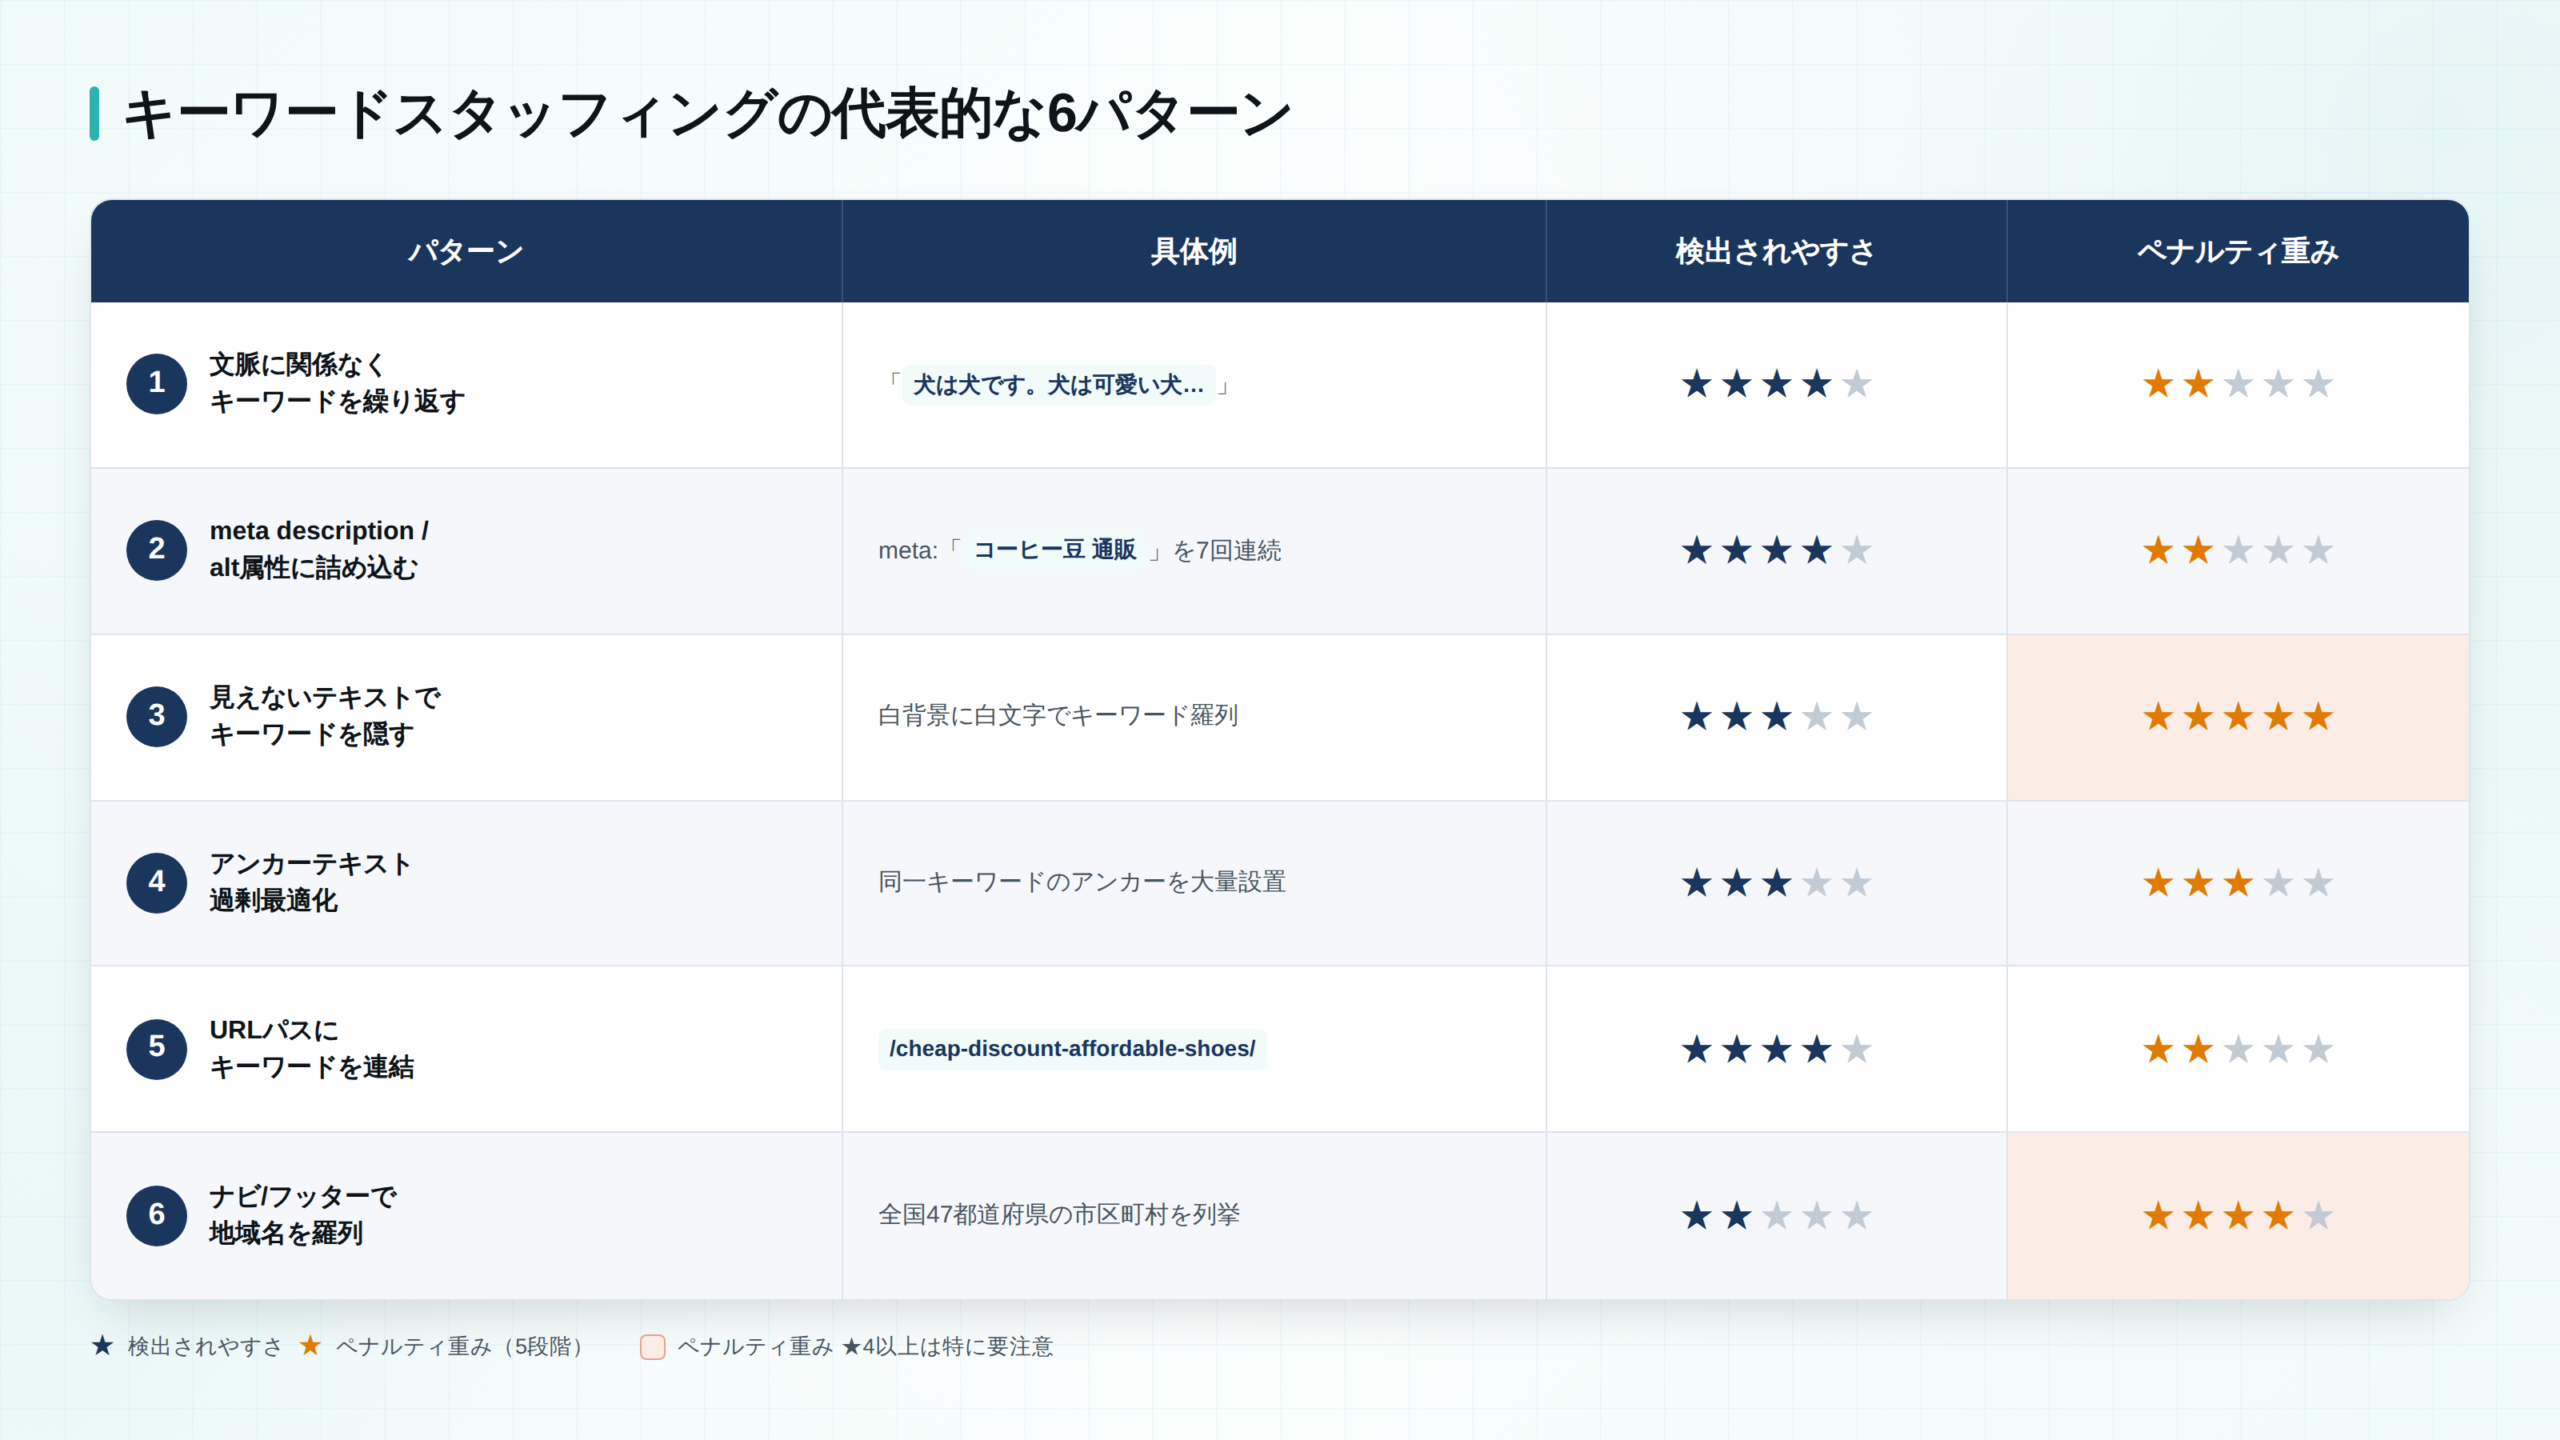Click the 具体例 column header
2560x1440 pixels.
pos(1194,251)
